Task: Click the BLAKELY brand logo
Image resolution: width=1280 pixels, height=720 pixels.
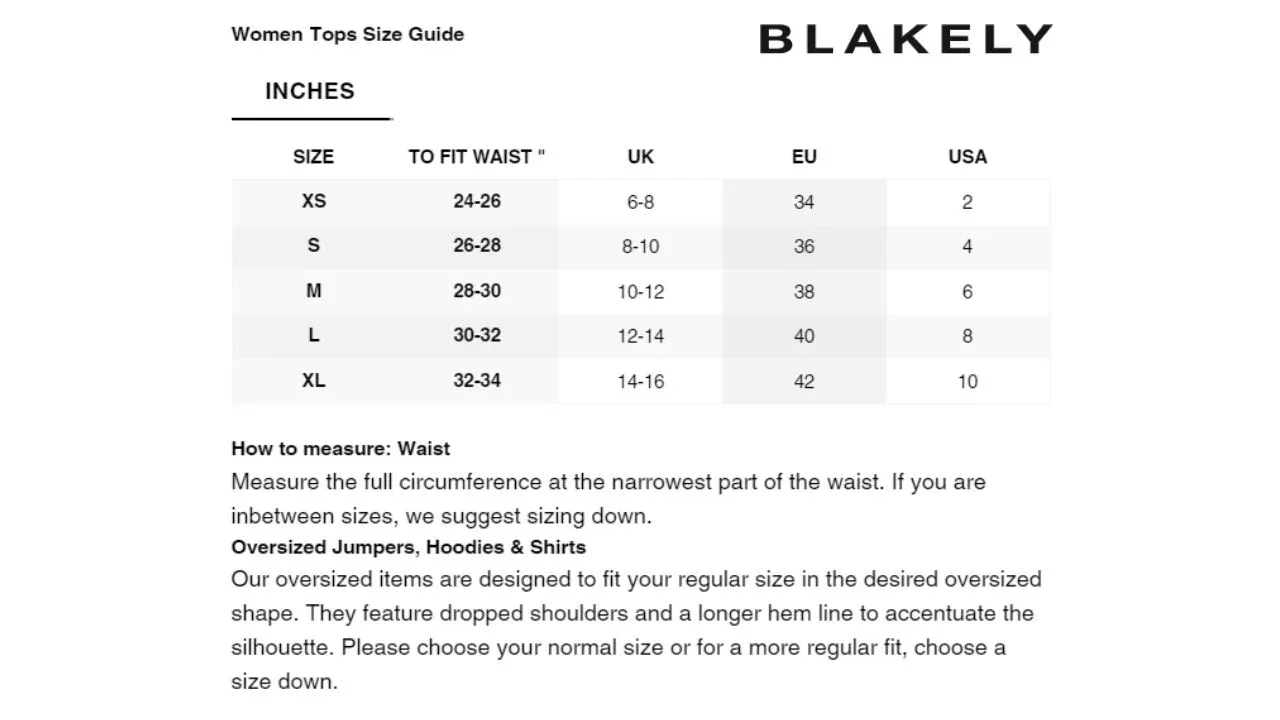Action: coord(905,39)
